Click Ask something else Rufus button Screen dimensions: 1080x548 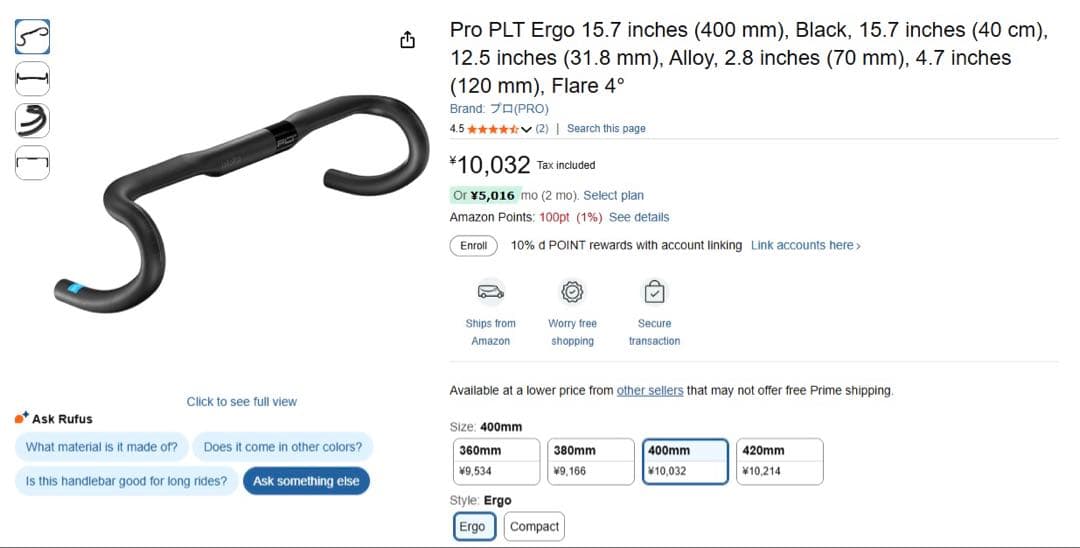tap(306, 481)
